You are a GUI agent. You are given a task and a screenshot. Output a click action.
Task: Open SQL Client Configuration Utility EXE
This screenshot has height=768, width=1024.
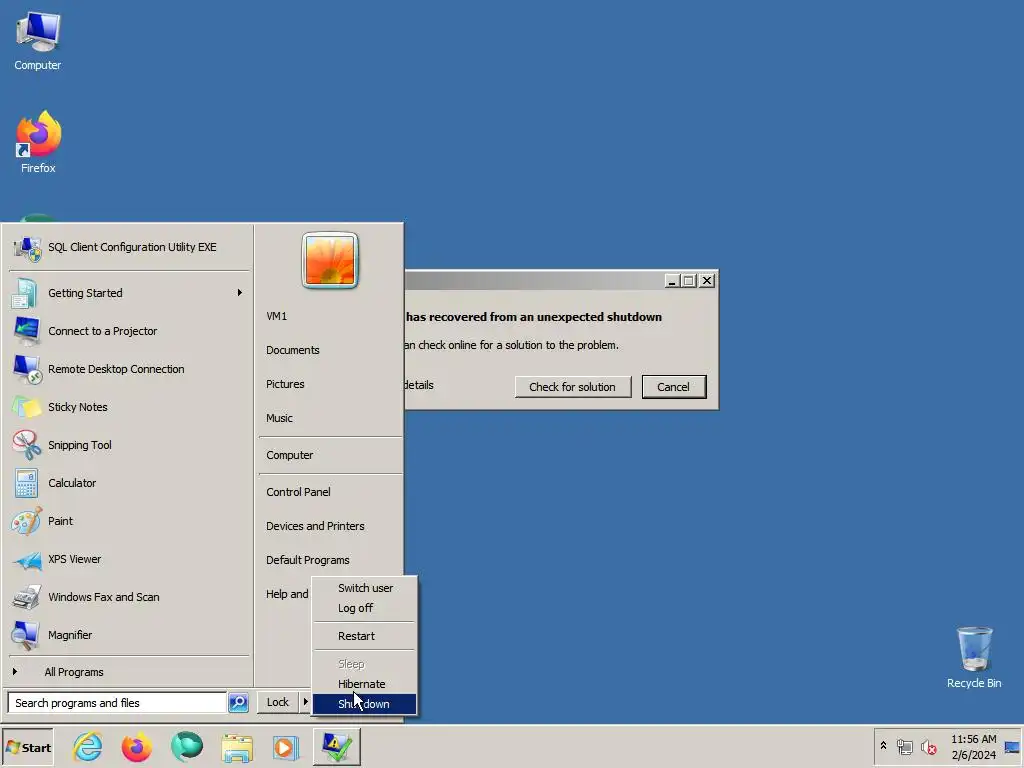coord(129,247)
